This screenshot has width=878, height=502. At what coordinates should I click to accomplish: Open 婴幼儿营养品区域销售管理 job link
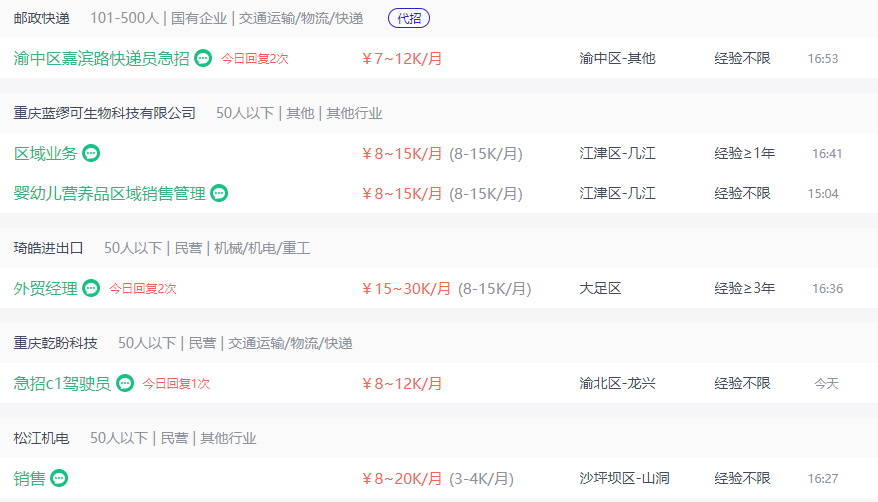(109, 193)
